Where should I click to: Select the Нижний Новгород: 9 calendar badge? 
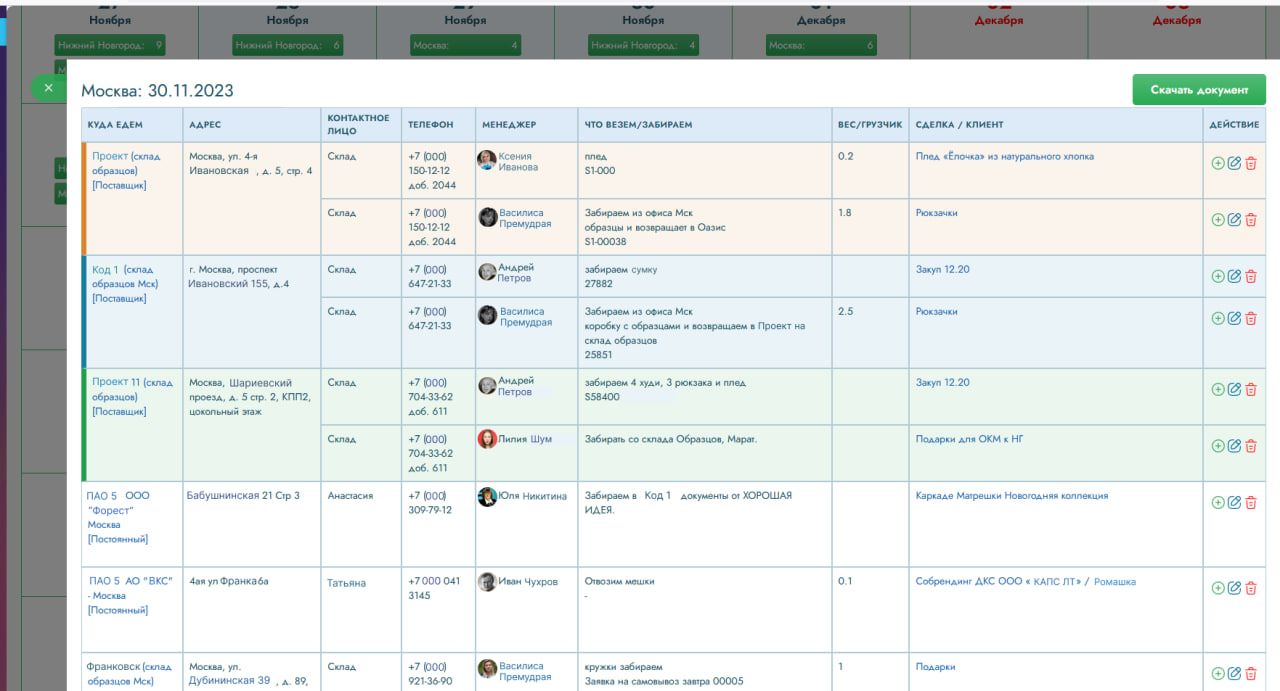pyautogui.click(x=110, y=45)
